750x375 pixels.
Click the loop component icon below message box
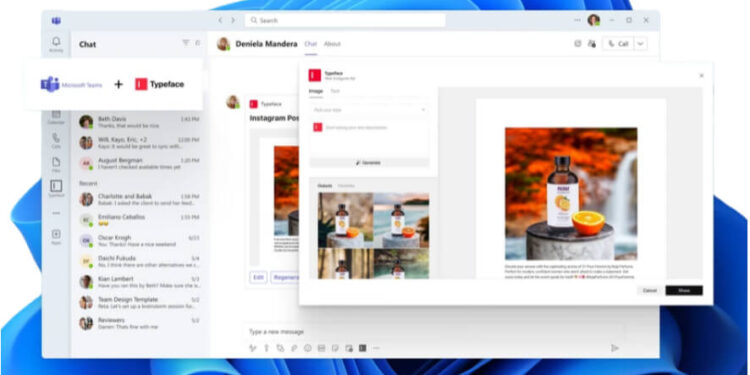(280, 348)
